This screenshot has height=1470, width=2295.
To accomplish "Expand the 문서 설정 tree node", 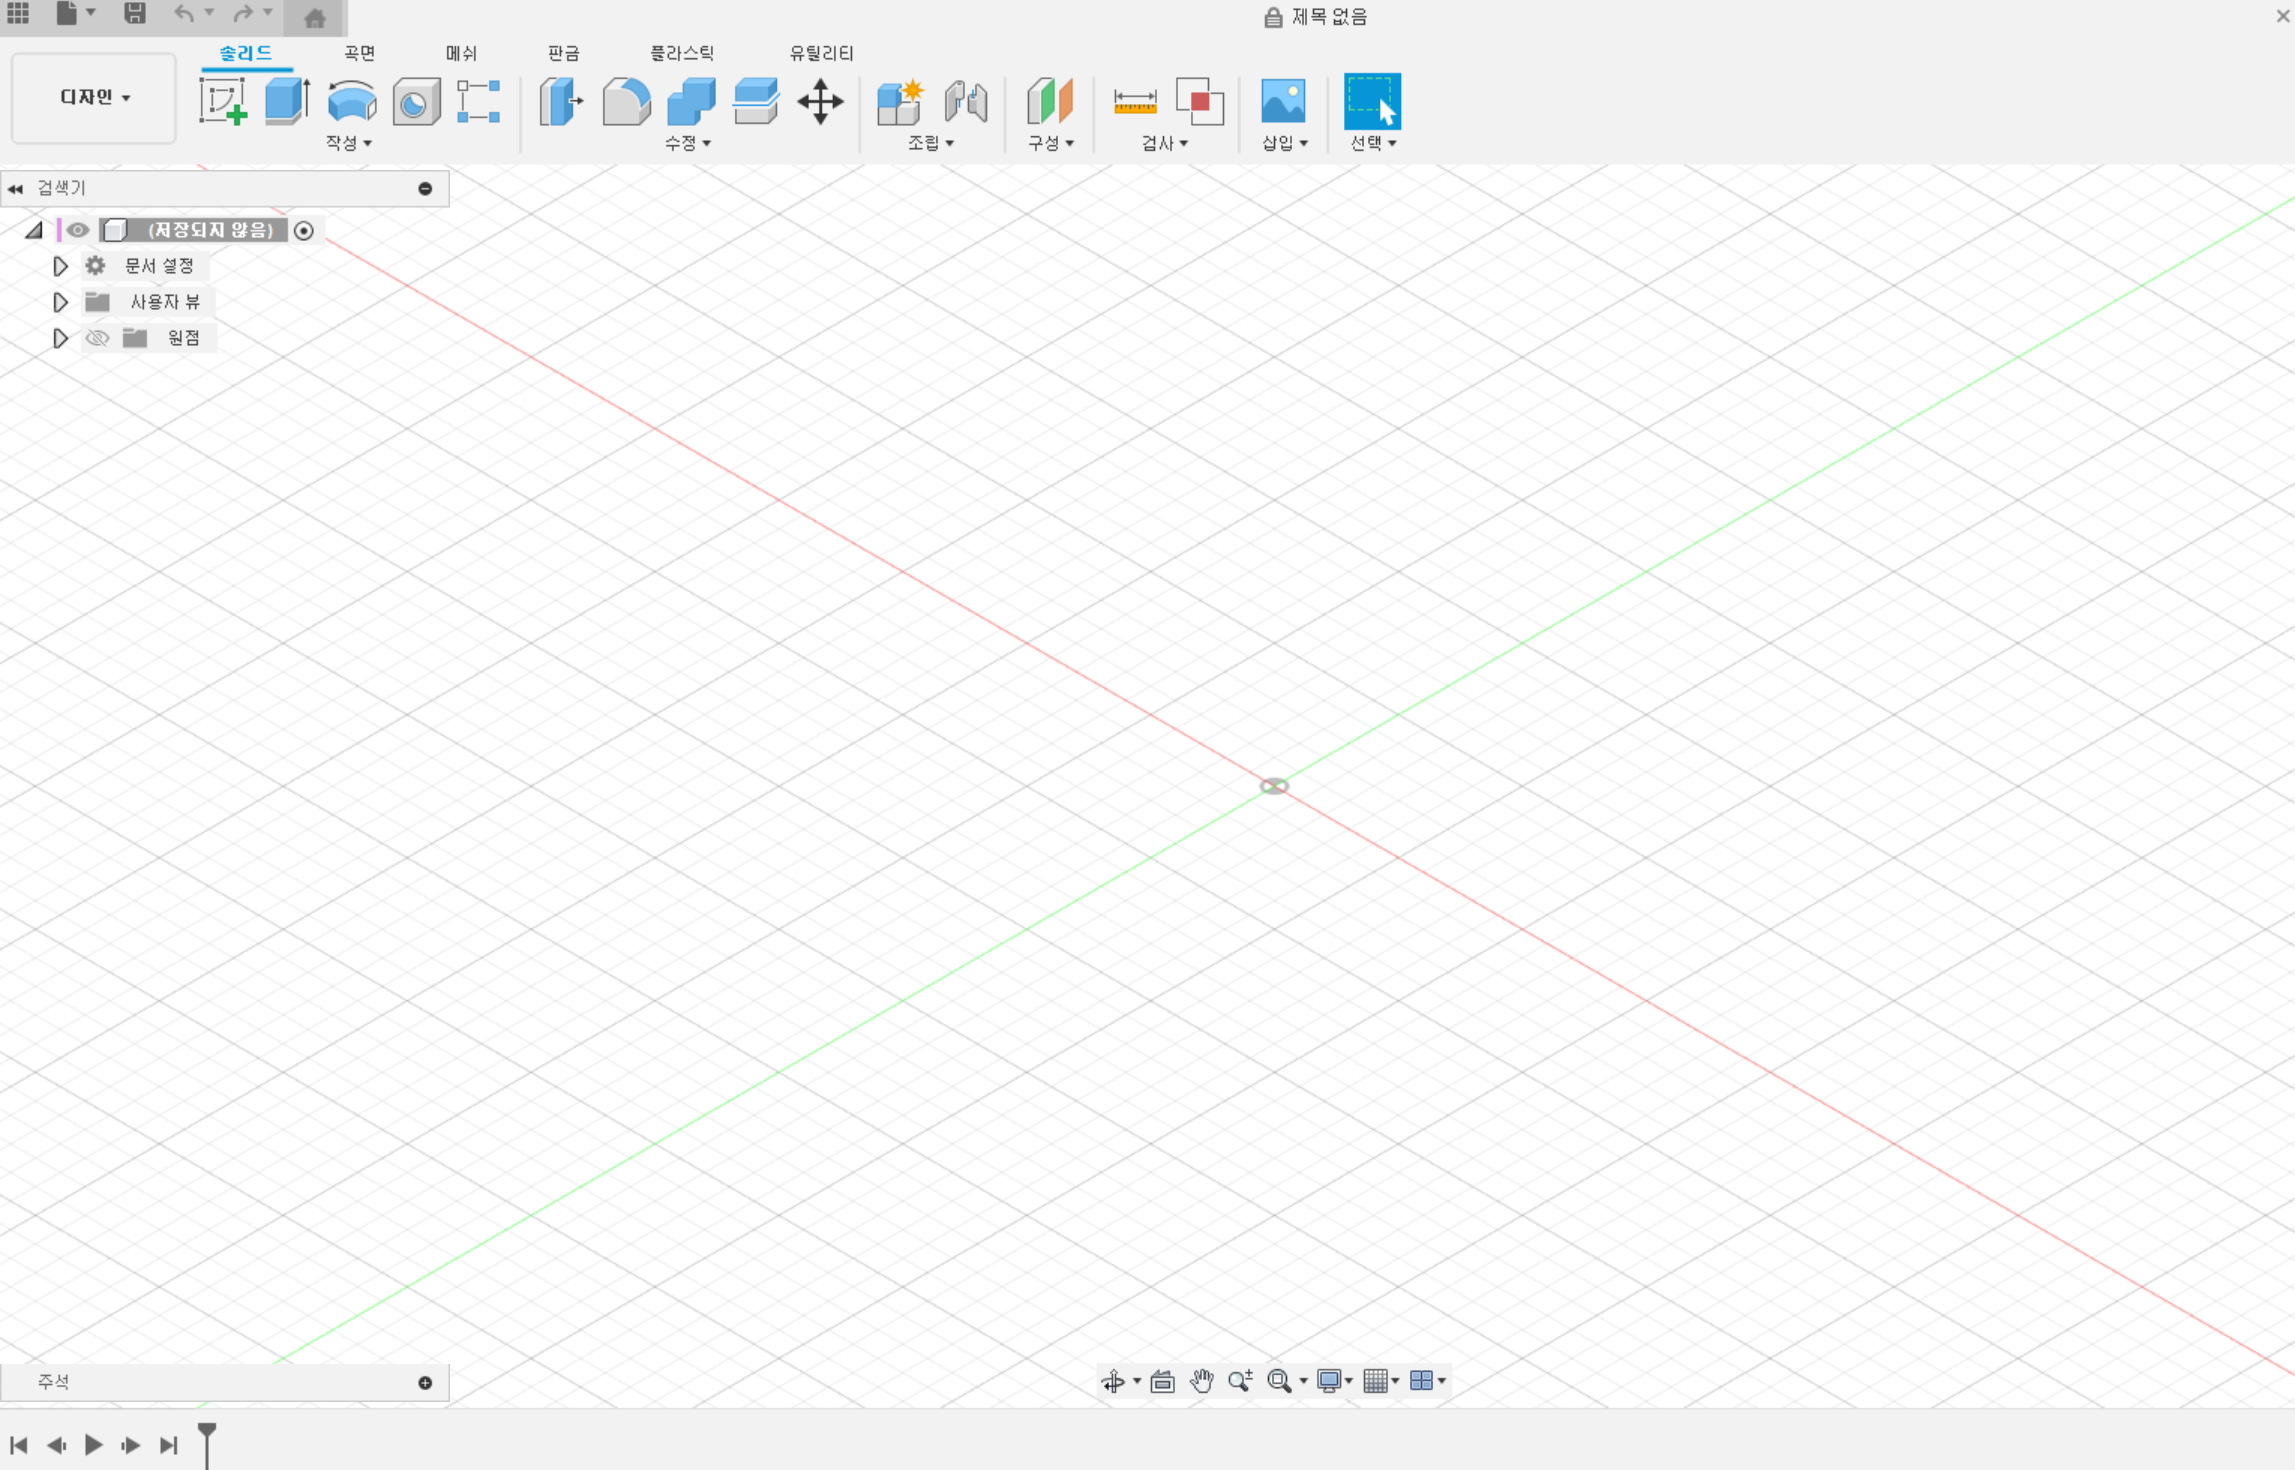I will point(60,266).
